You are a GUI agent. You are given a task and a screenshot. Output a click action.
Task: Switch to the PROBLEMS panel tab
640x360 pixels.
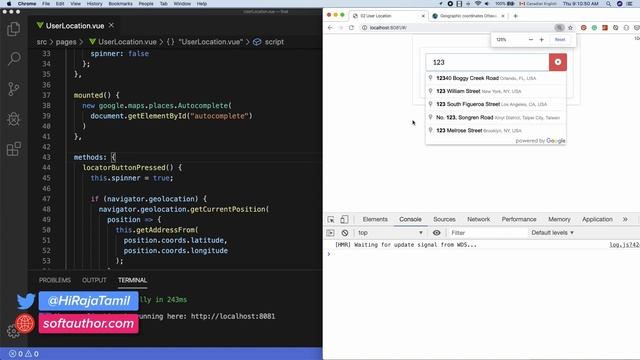coord(55,280)
